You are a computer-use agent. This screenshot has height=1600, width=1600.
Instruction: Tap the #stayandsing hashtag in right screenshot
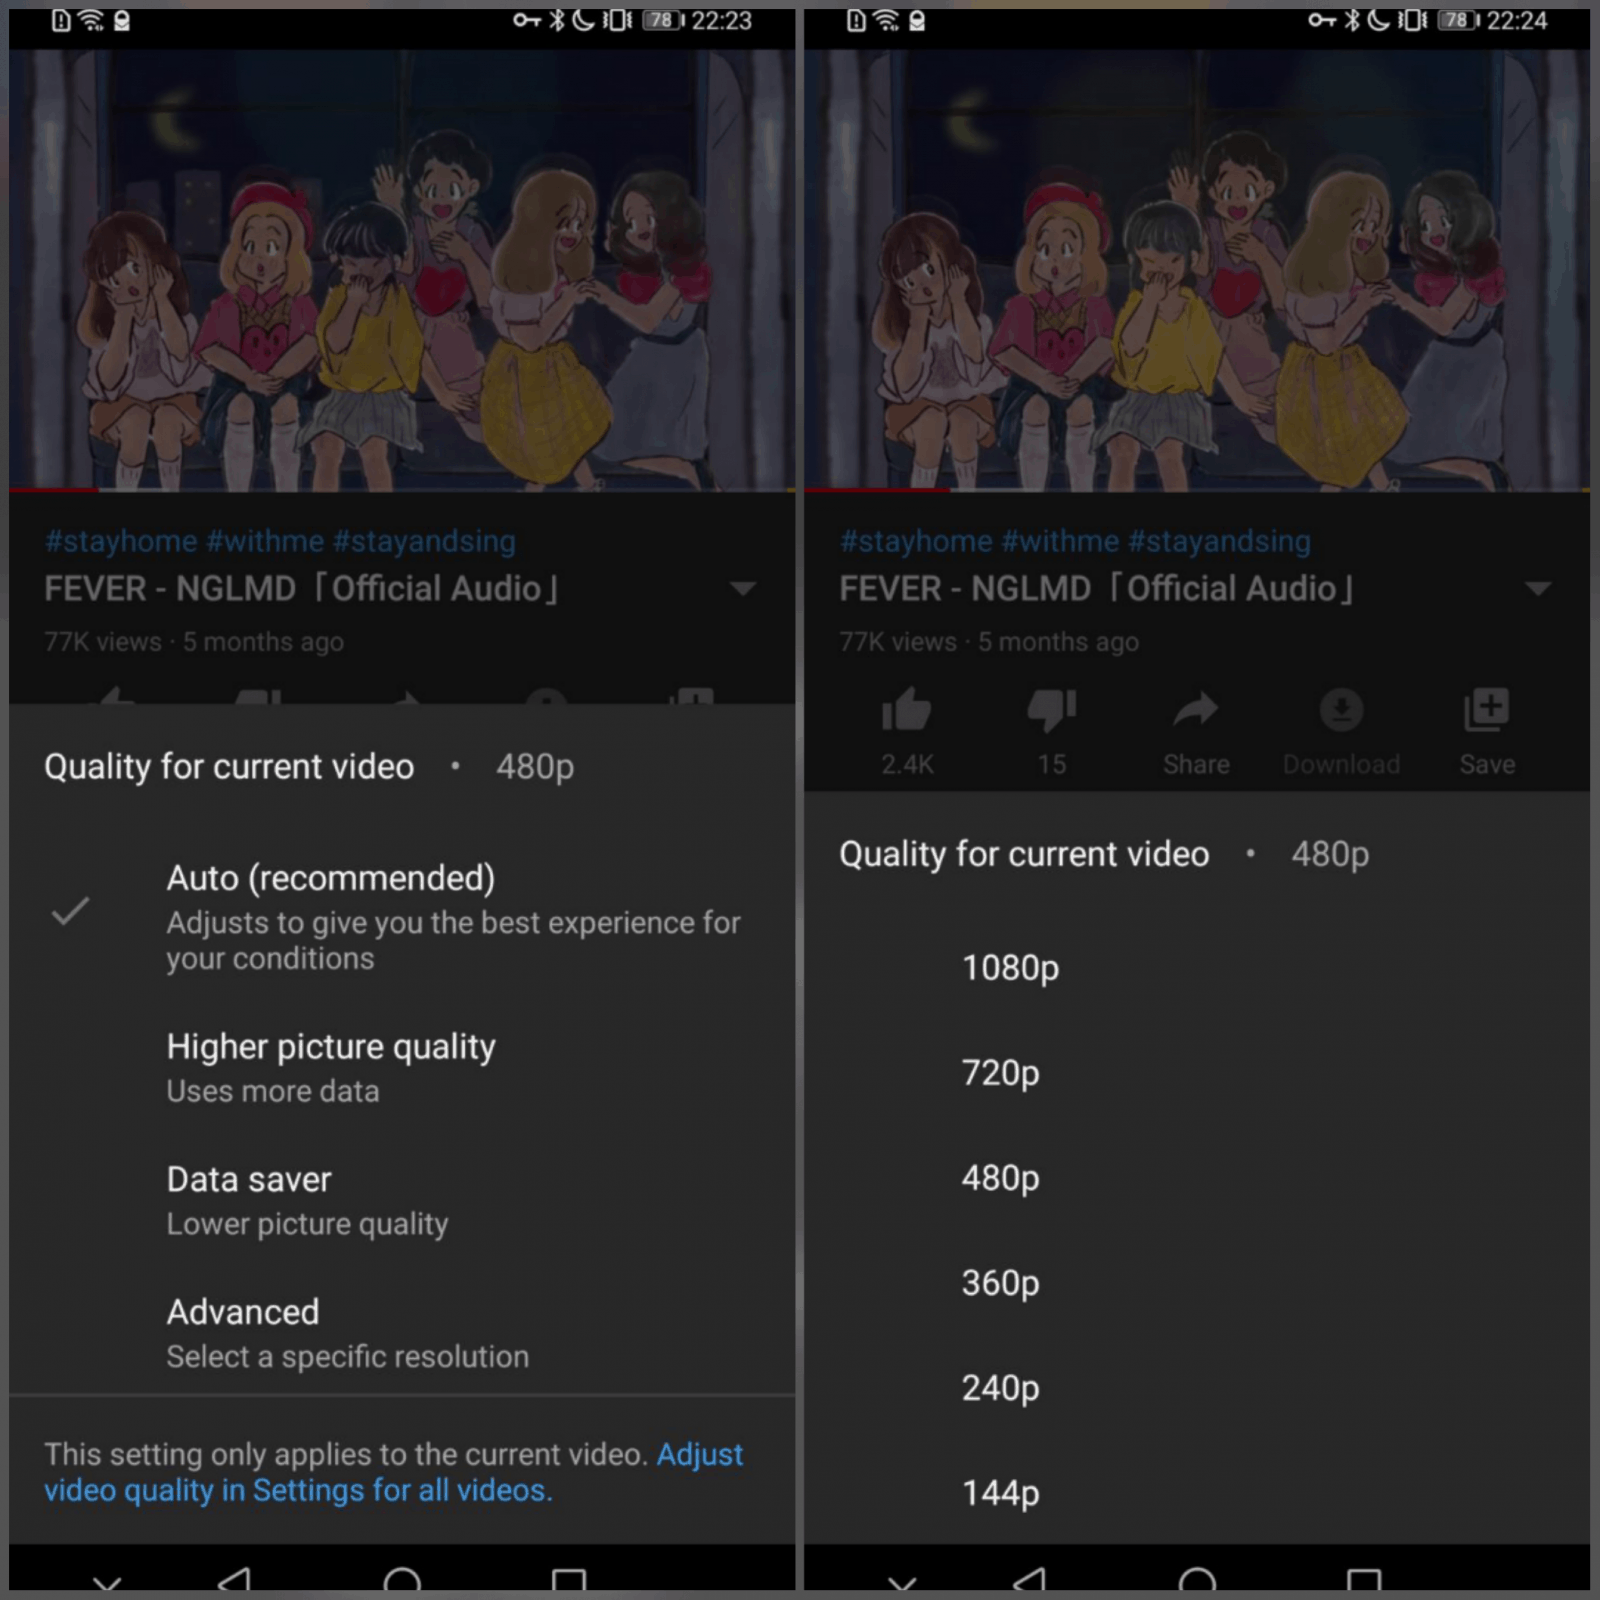(1219, 541)
